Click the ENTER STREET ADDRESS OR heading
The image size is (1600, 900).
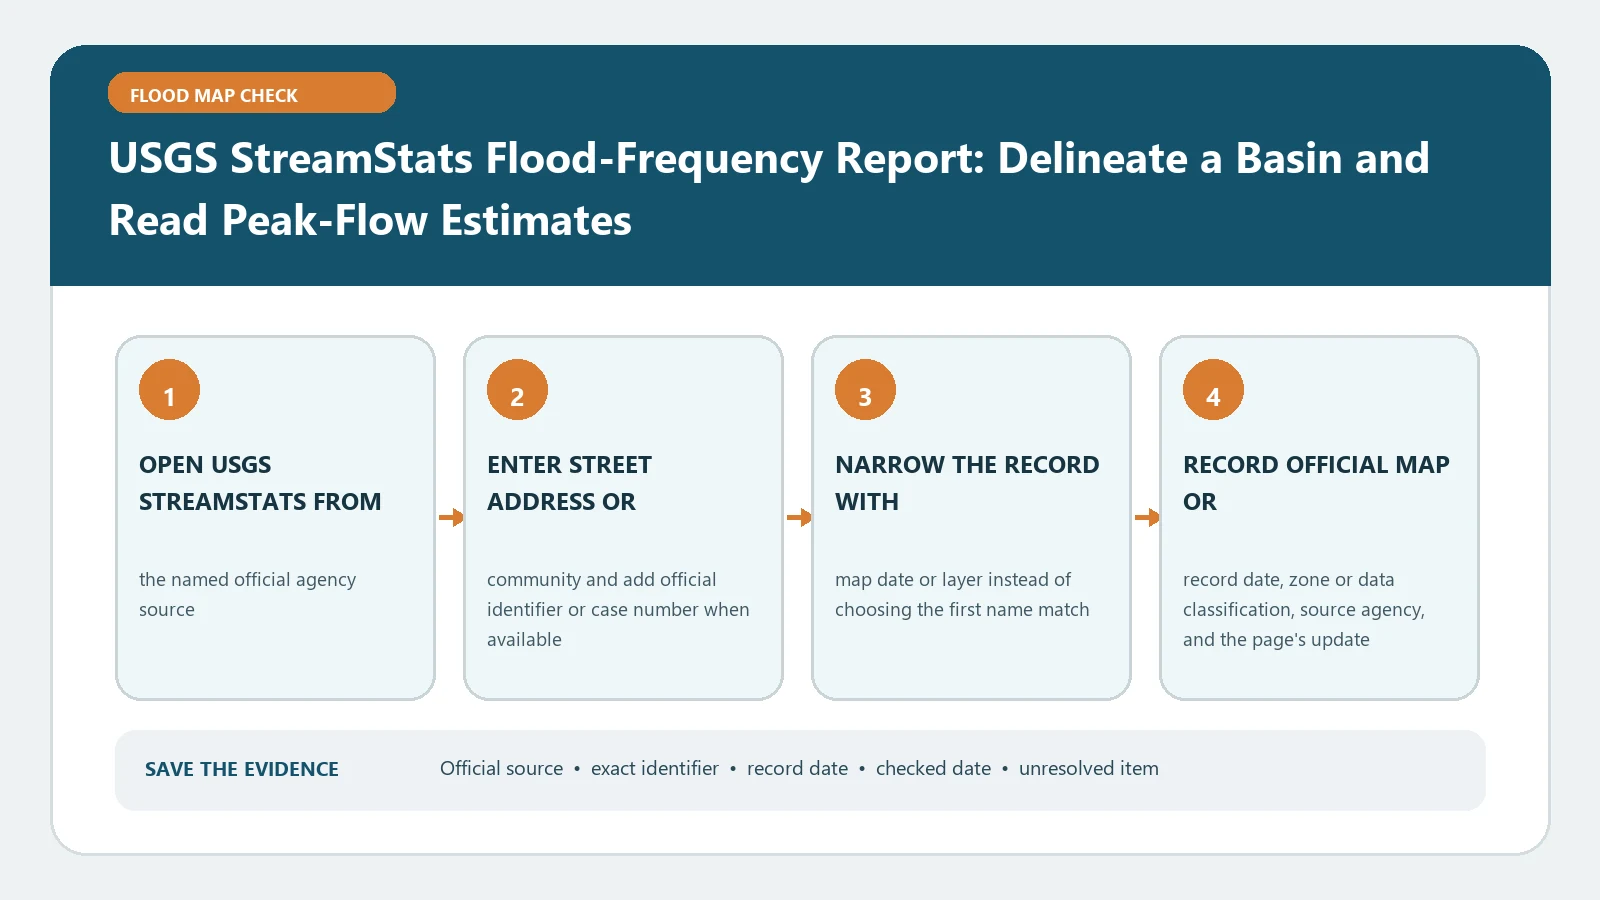[x=569, y=483]
